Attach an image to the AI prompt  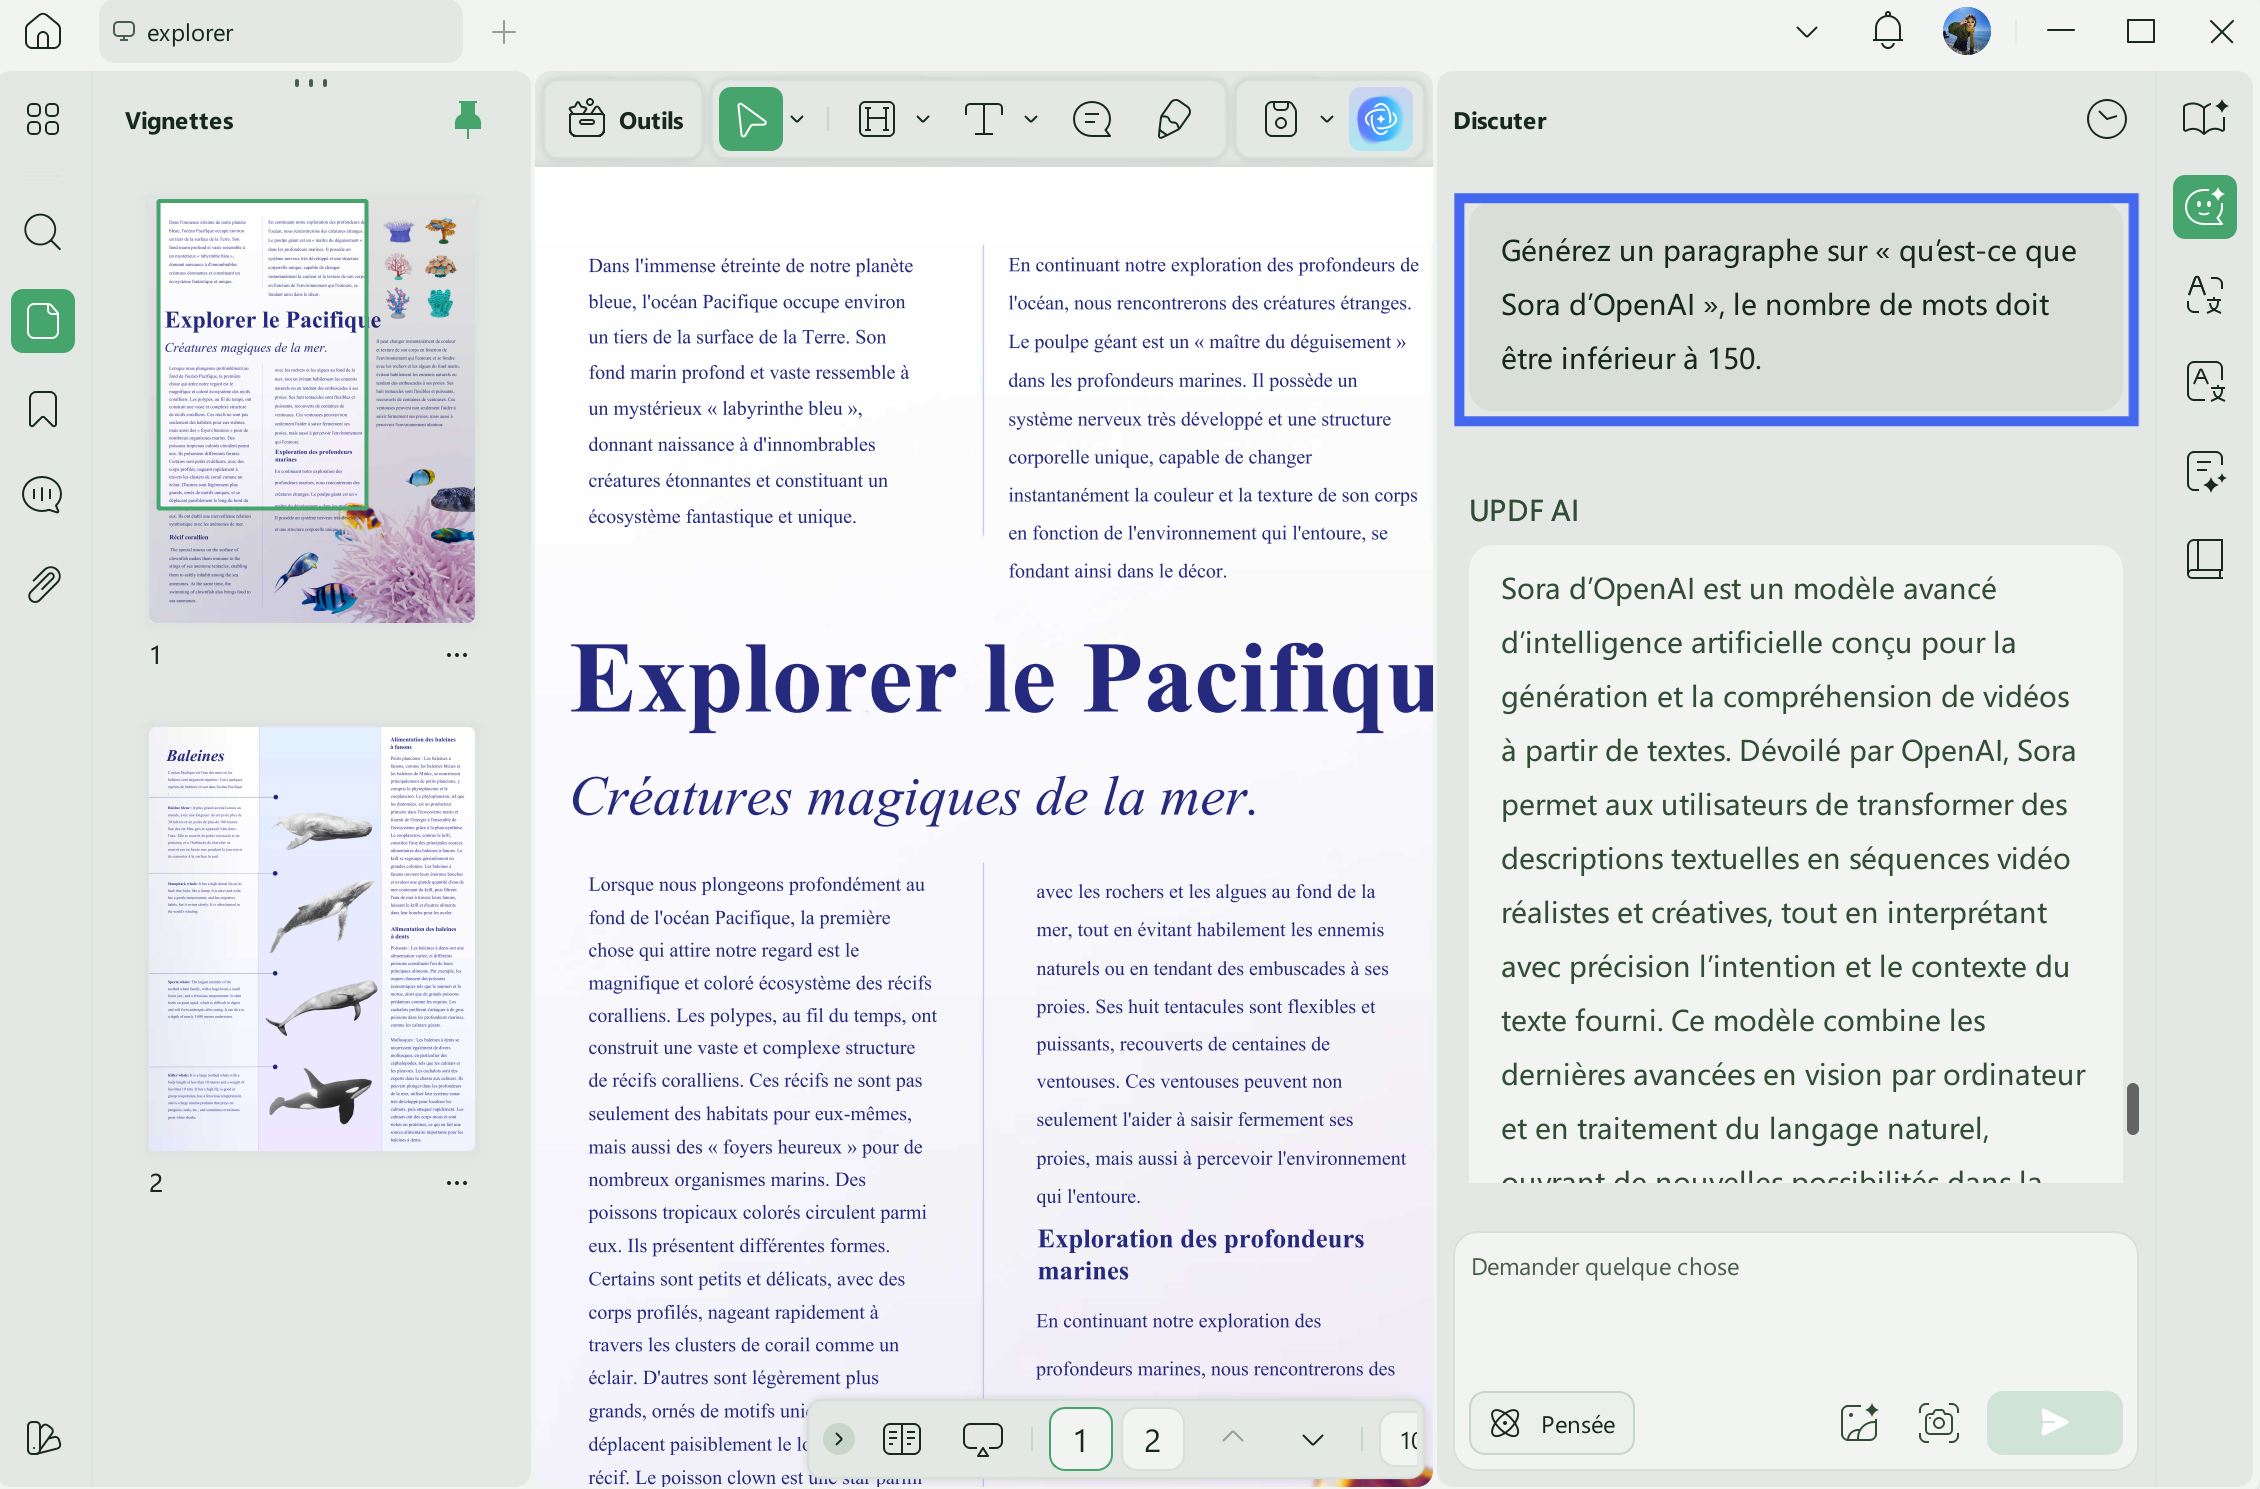coord(1859,1423)
